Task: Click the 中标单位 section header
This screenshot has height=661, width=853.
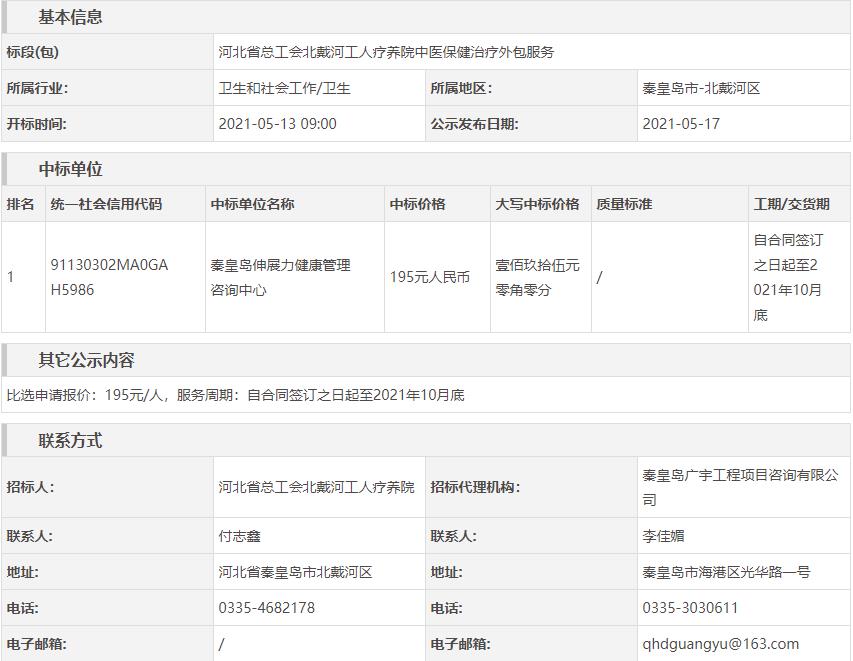Action: click(x=70, y=169)
